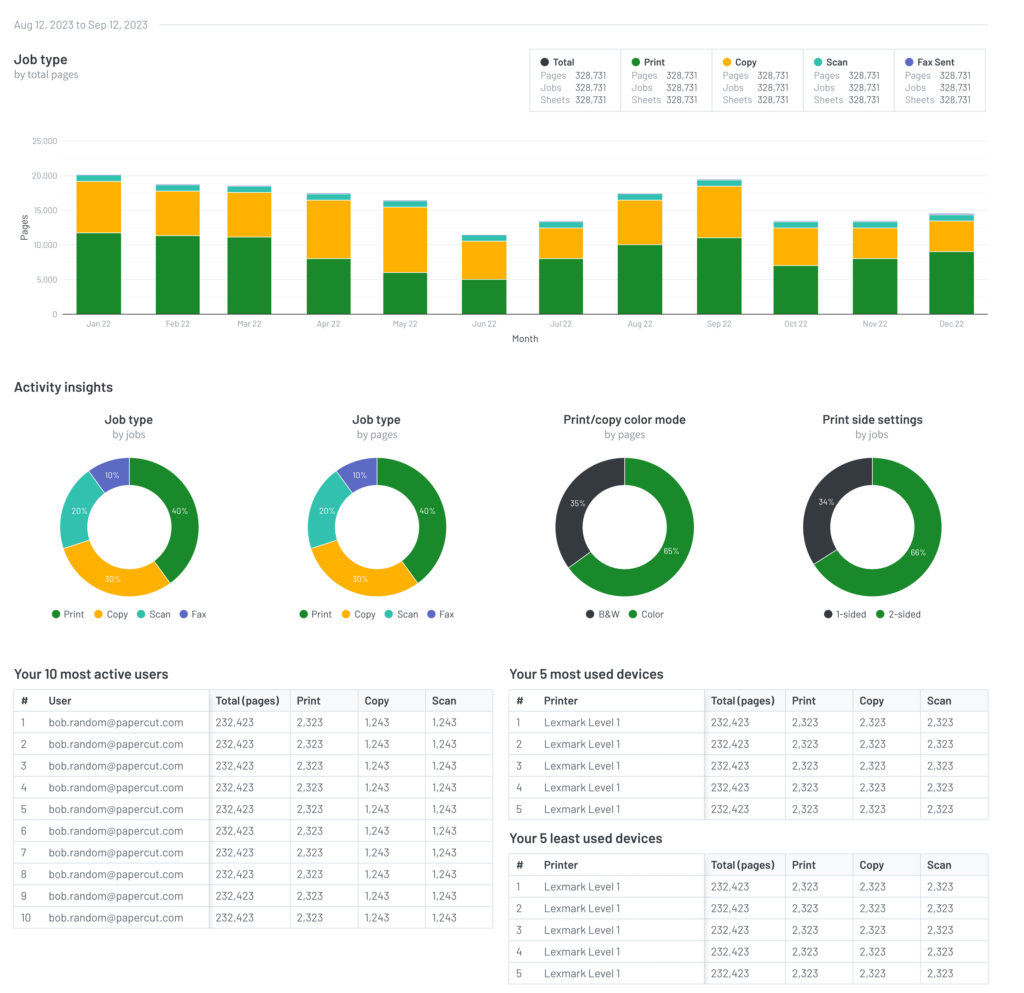Click the purple Fax Sent summary dot
Screen dimensions: 1024x993
coord(908,62)
